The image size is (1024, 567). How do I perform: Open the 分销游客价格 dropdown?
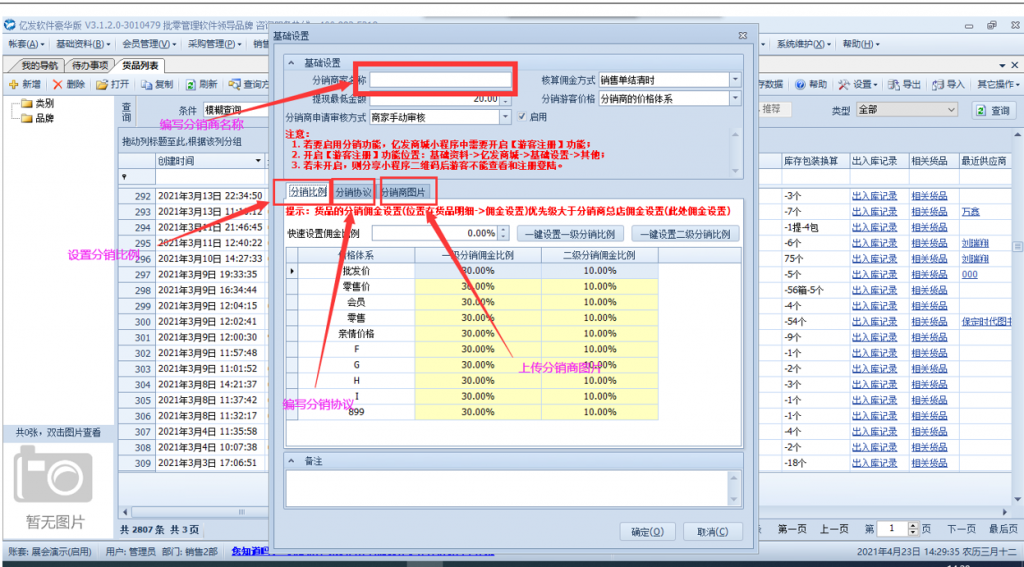coord(735,99)
